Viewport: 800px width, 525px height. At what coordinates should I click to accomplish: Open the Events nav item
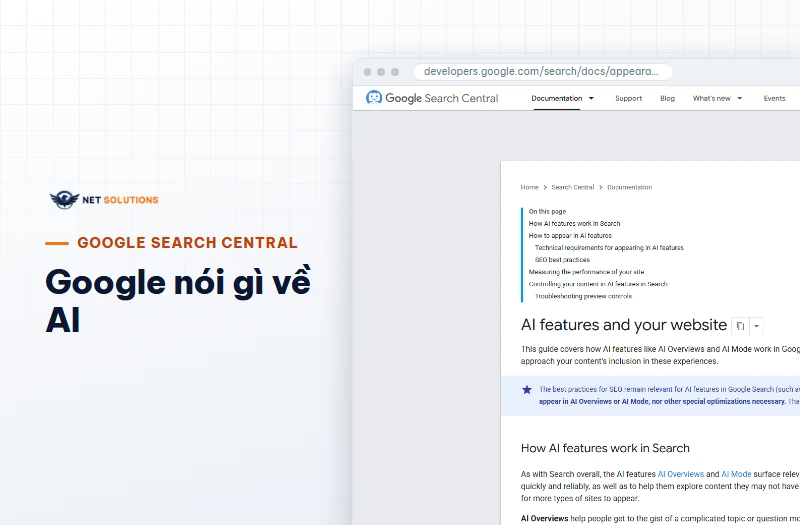coord(774,98)
